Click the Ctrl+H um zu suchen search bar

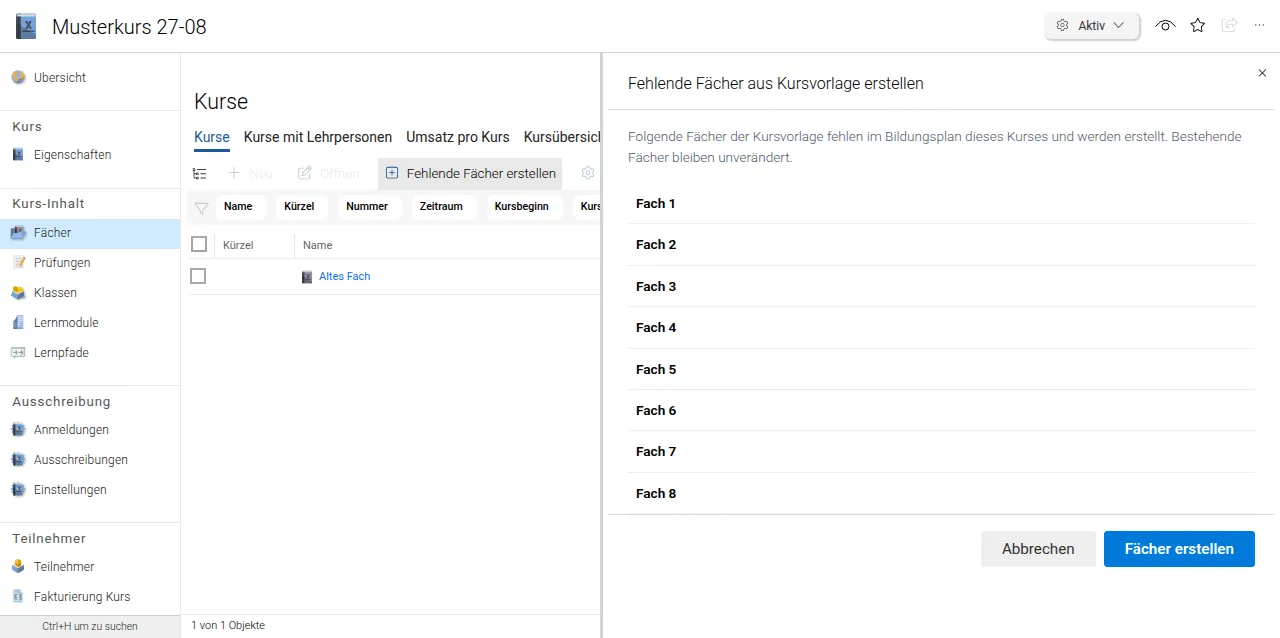[x=90, y=626]
